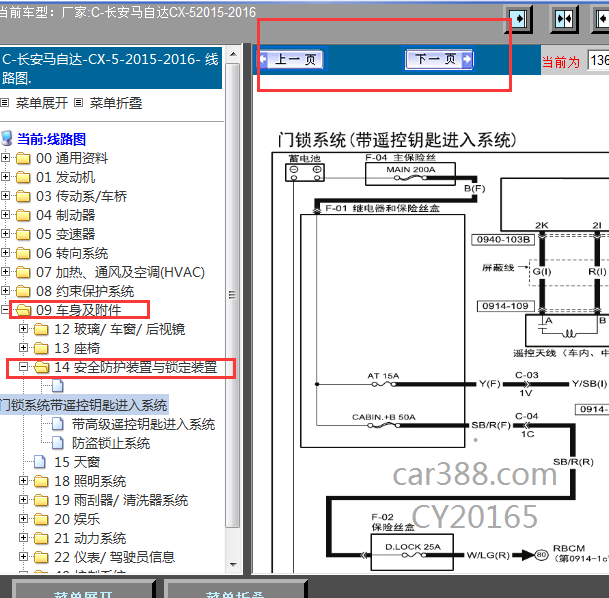Image resolution: width=609 pixels, height=598 pixels.
Task: Click the 当前:线路图 root node
Action: 51,139
